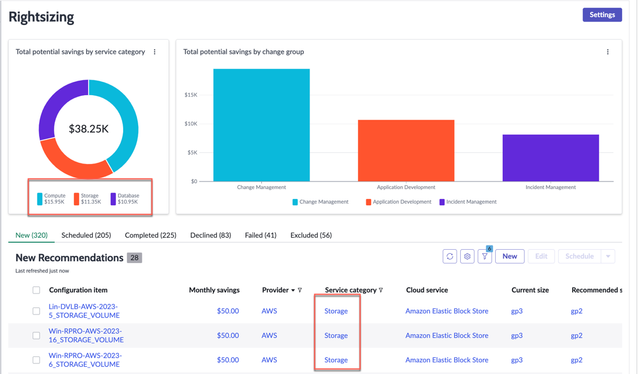This screenshot has width=638, height=374.
Task: Open Lin-DVLB-AWS-2023-5_STORAGE_VOLUME link
Action: point(84,311)
